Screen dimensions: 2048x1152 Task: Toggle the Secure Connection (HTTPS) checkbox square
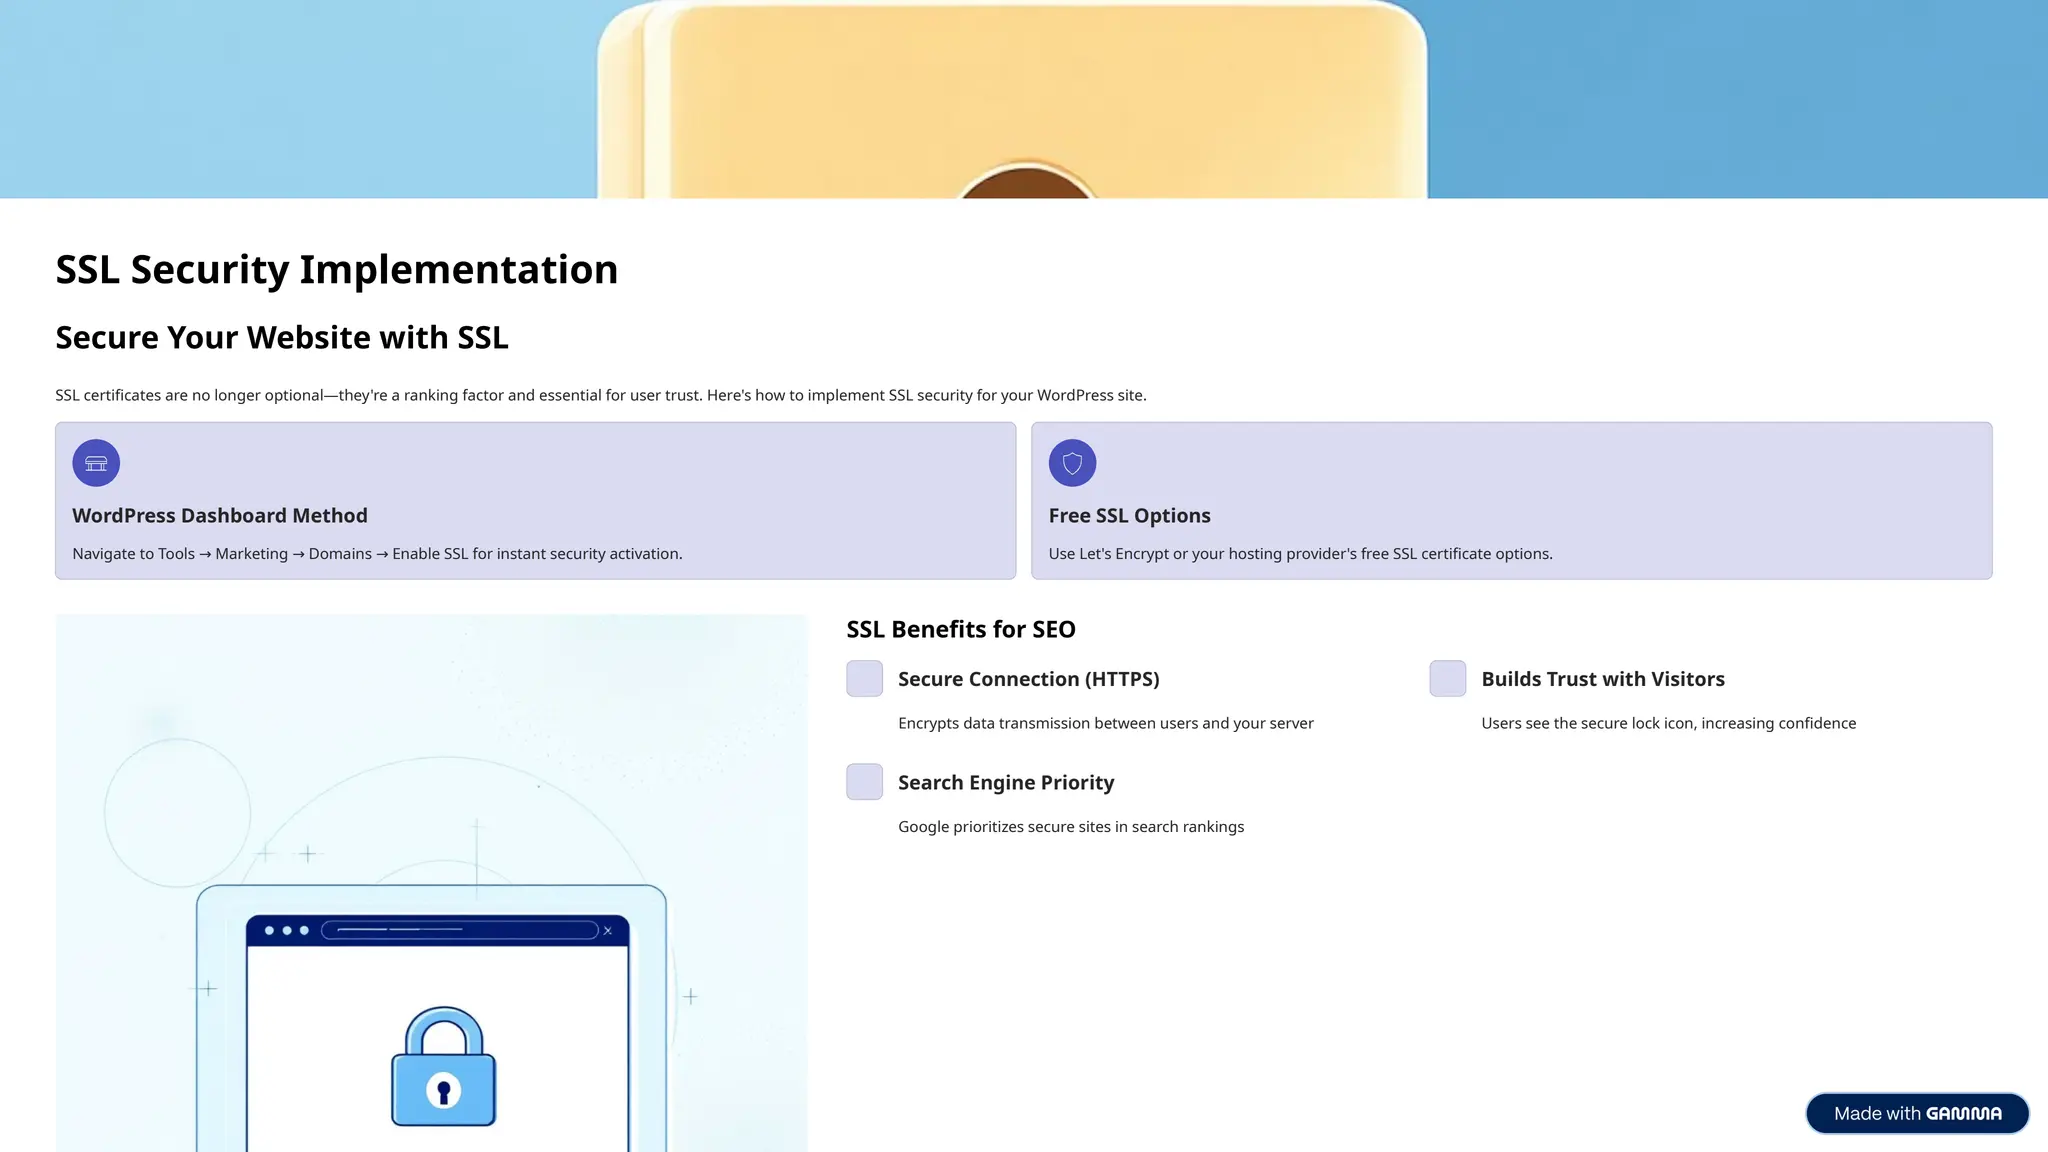864,679
